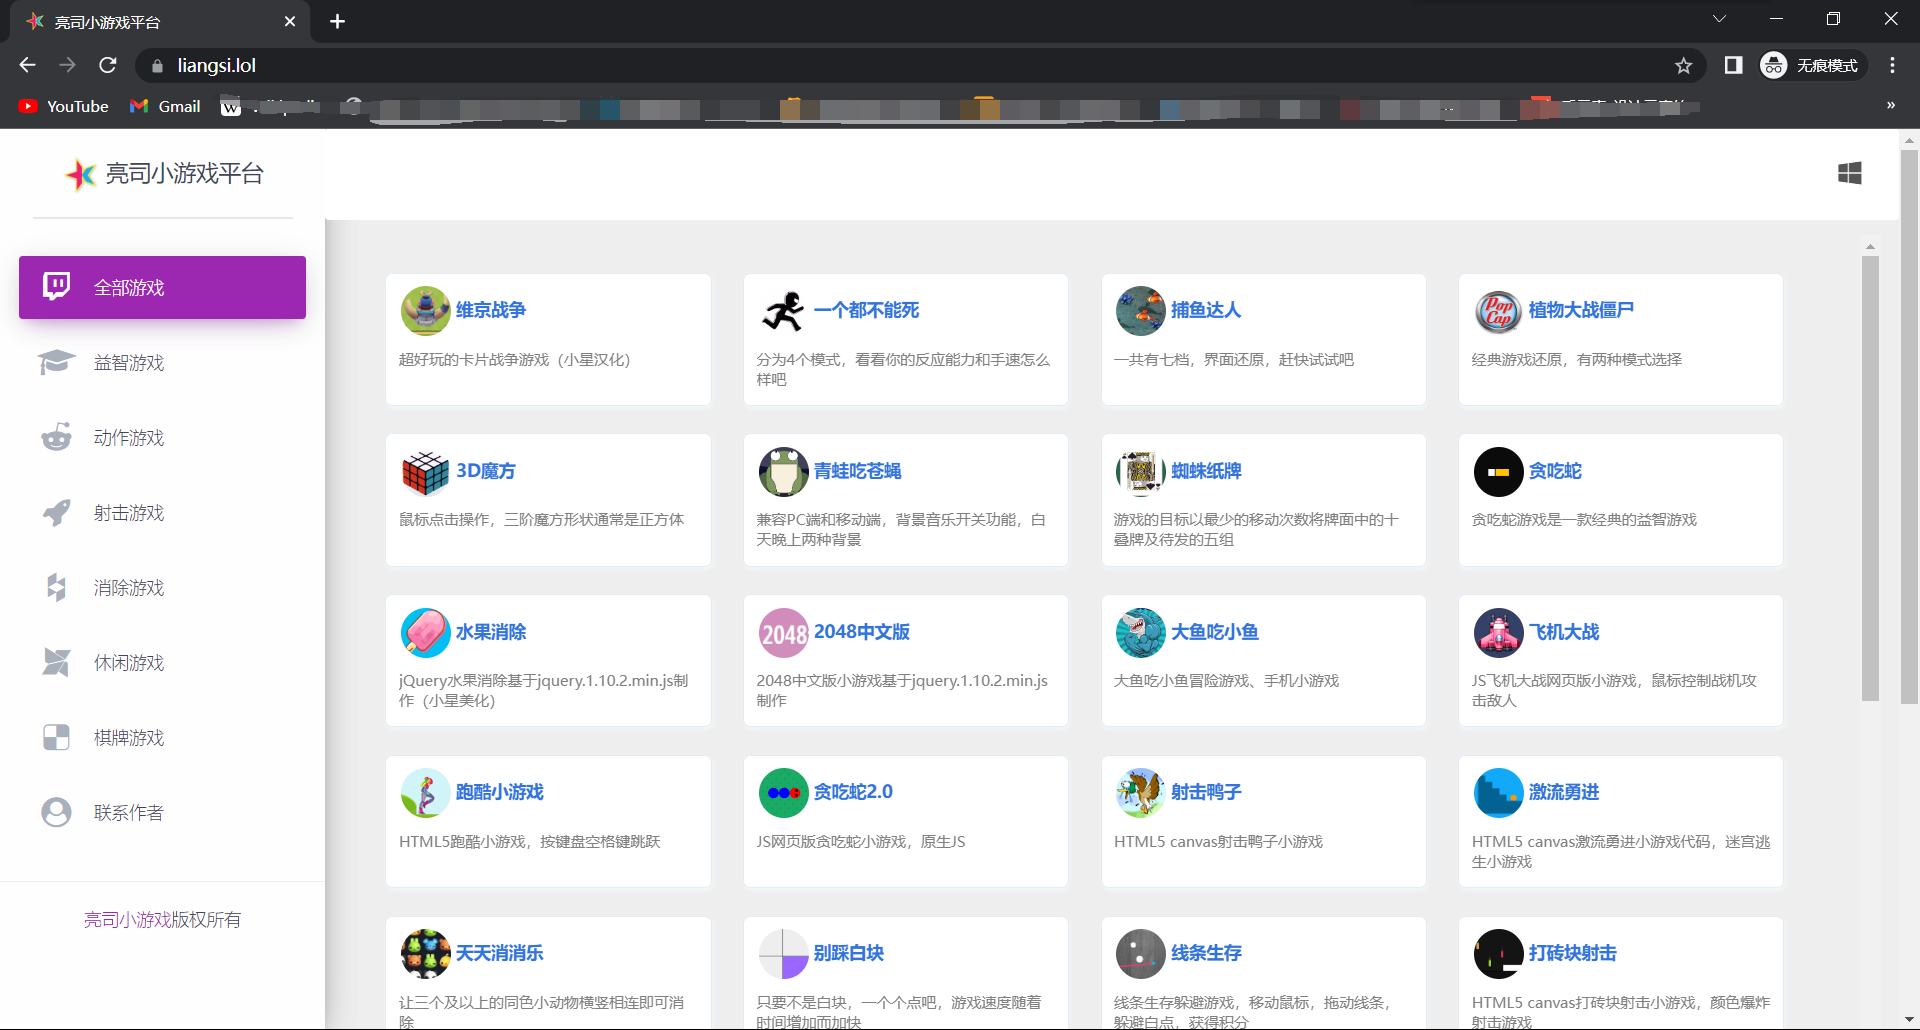Open the 大鱼吃小鱼 shark icon

point(1140,633)
